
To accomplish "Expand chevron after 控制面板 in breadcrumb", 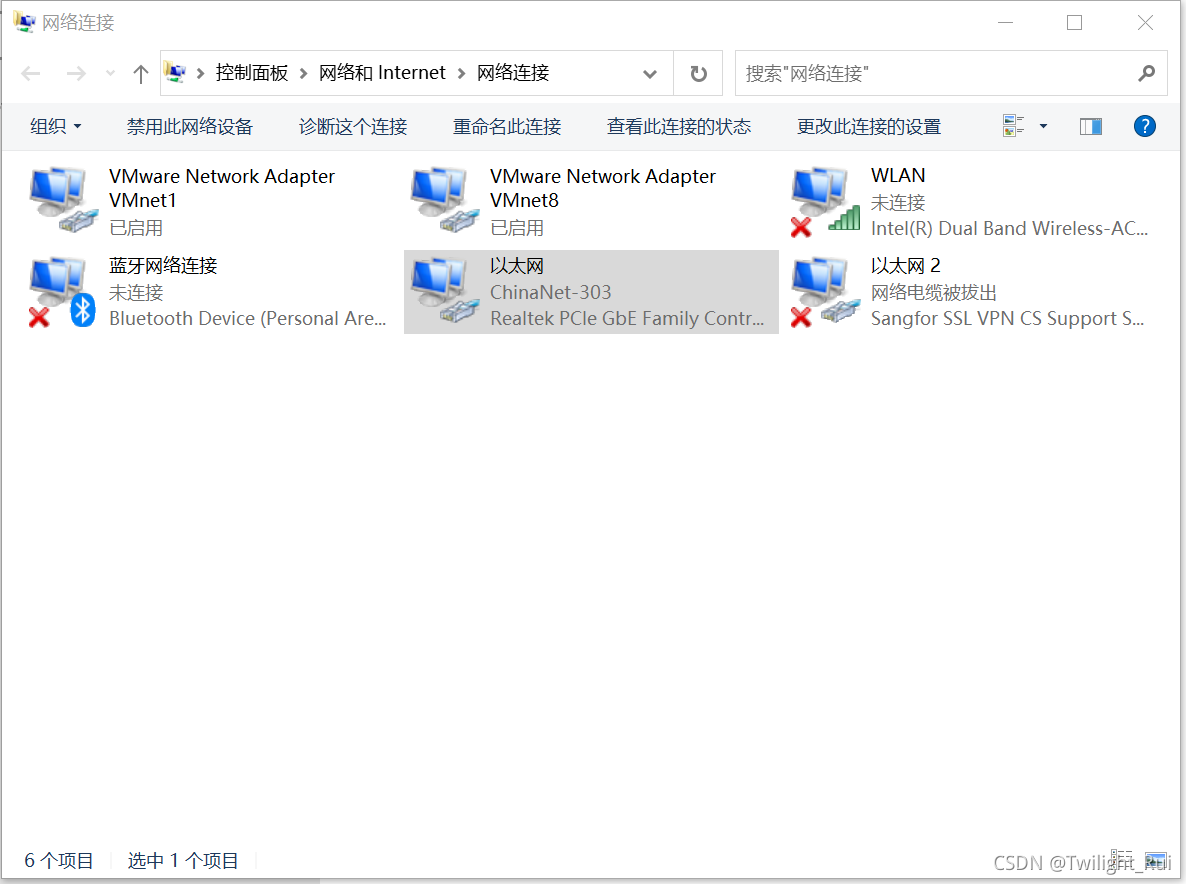I will click(x=303, y=73).
